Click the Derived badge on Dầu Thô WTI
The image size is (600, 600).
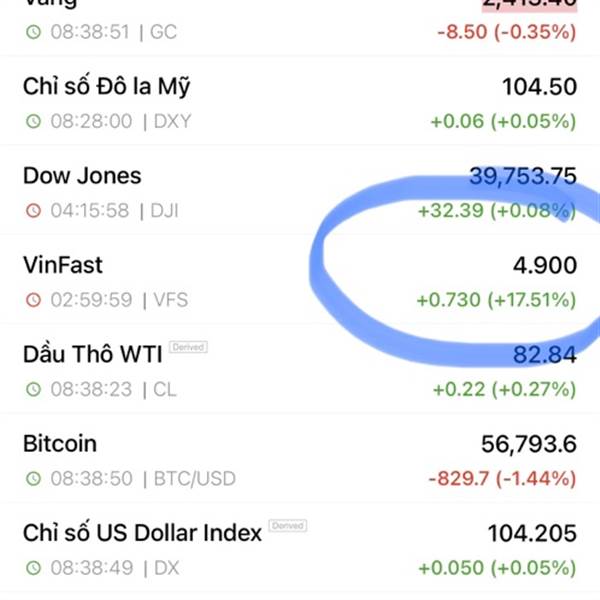coord(188,347)
